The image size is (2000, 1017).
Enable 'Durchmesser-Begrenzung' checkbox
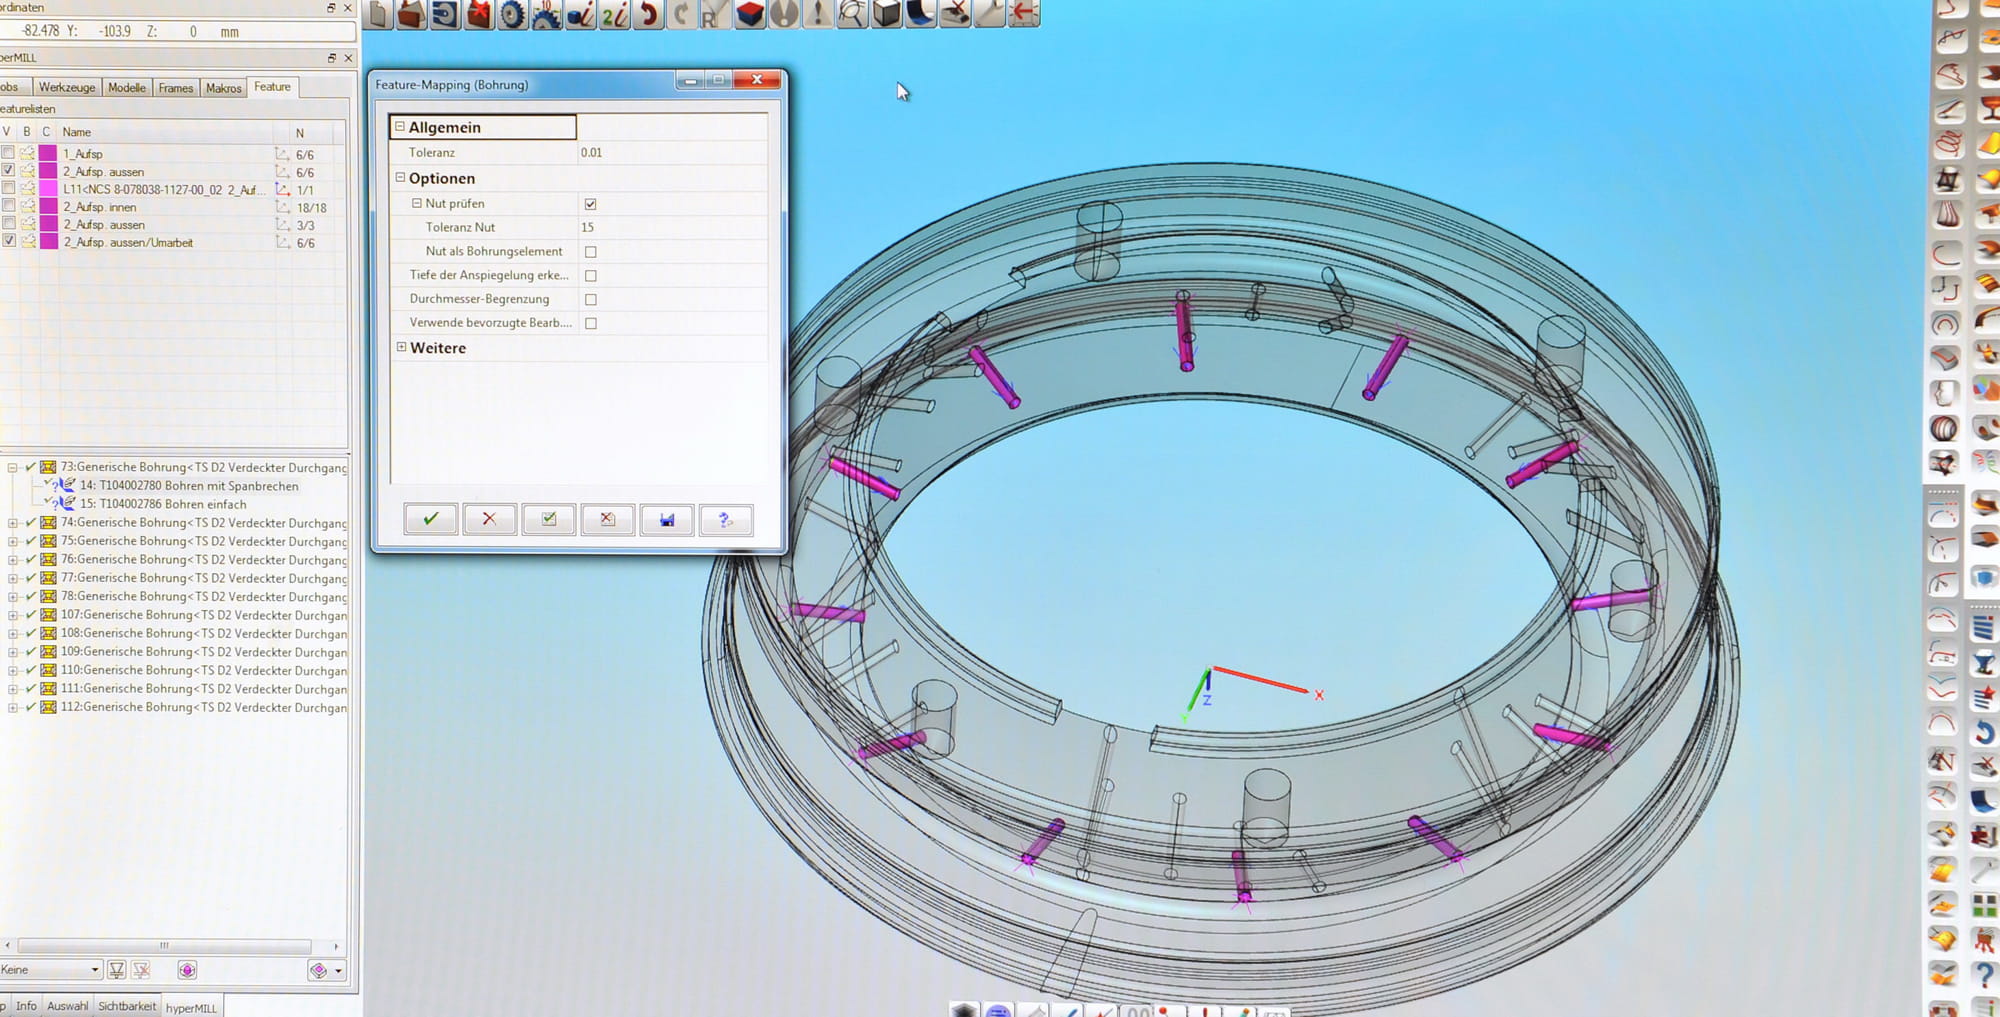[x=590, y=300]
